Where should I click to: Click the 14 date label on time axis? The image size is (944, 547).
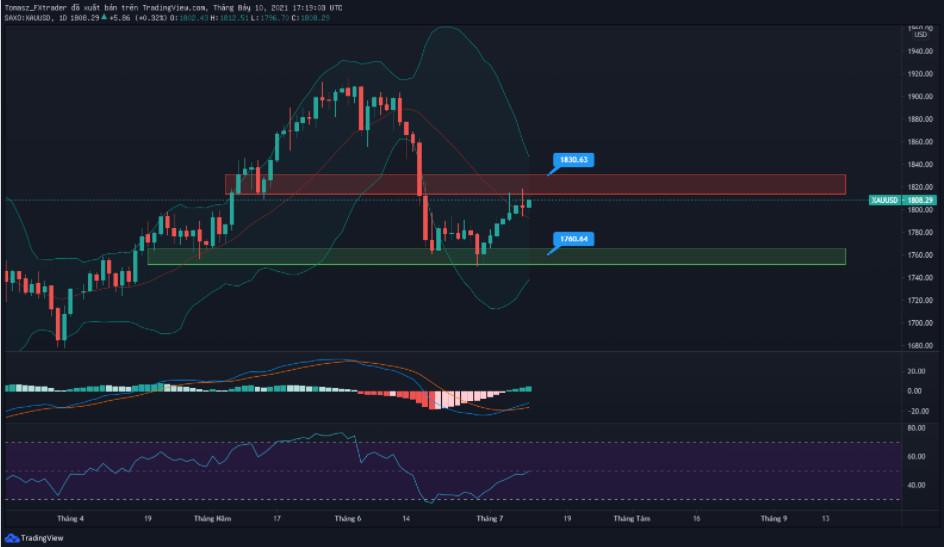coord(406,518)
